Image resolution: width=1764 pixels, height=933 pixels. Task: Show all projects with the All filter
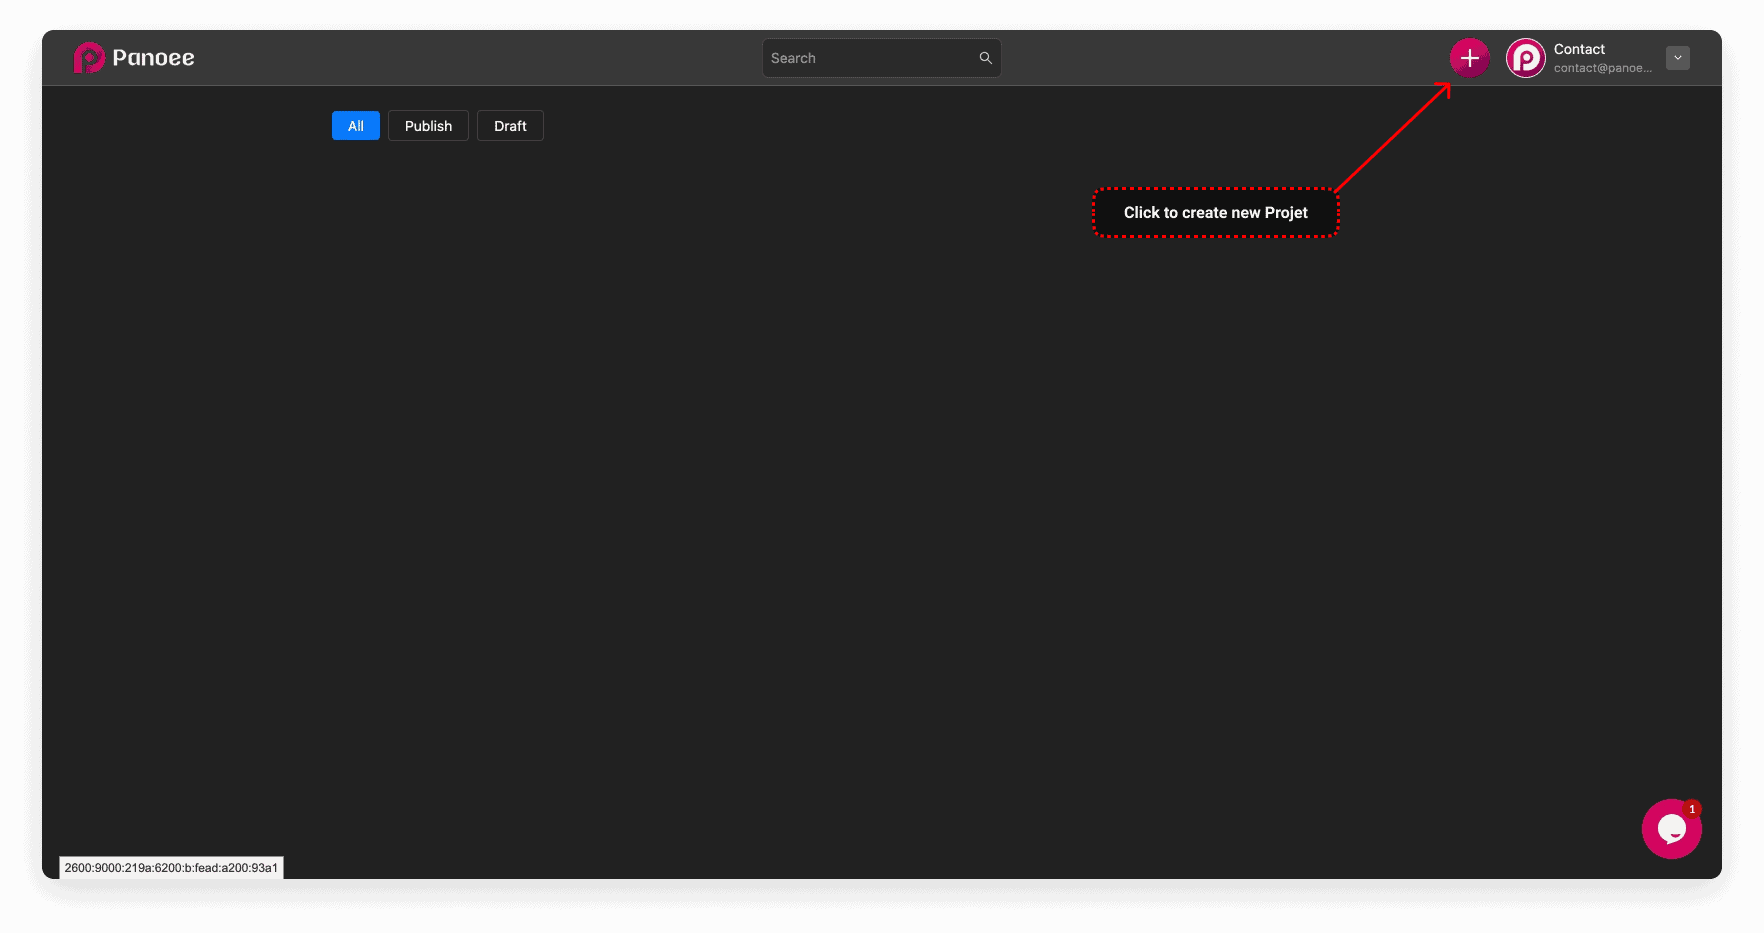coord(355,126)
